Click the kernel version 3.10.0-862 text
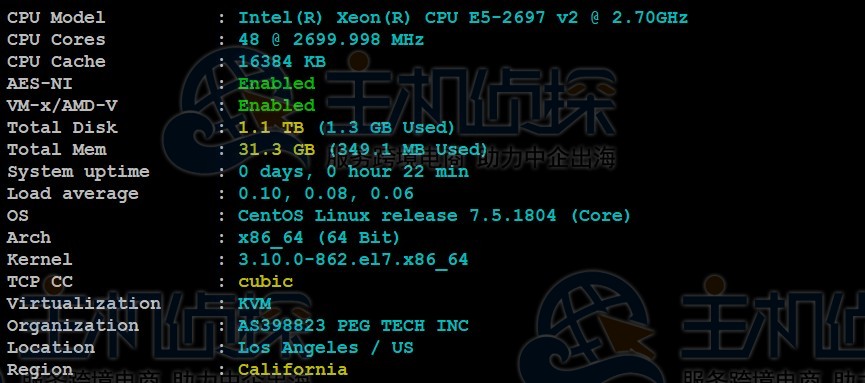Viewport: 865px width, 383px height. click(x=353, y=259)
